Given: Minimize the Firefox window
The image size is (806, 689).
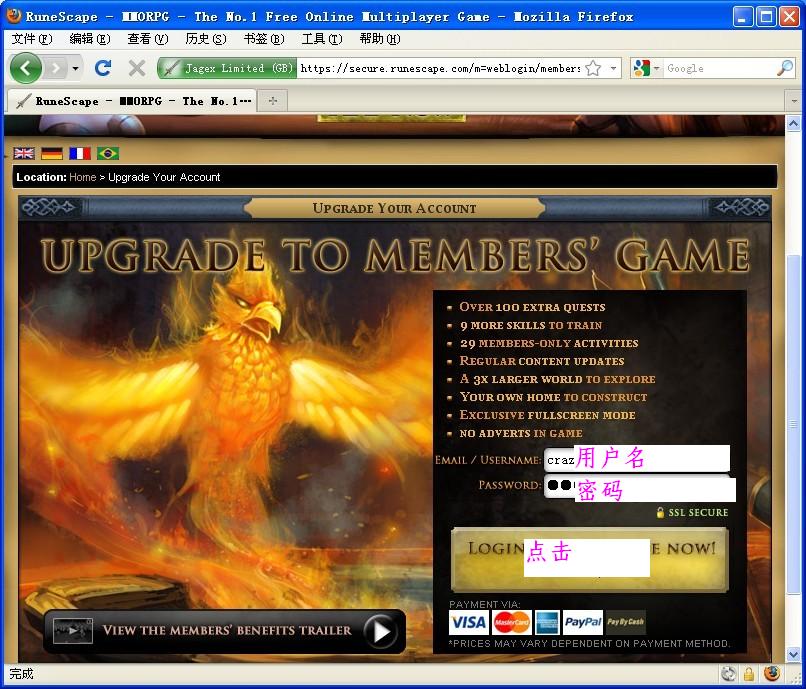Looking at the screenshot, I should pyautogui.click(x=742, y=16).
